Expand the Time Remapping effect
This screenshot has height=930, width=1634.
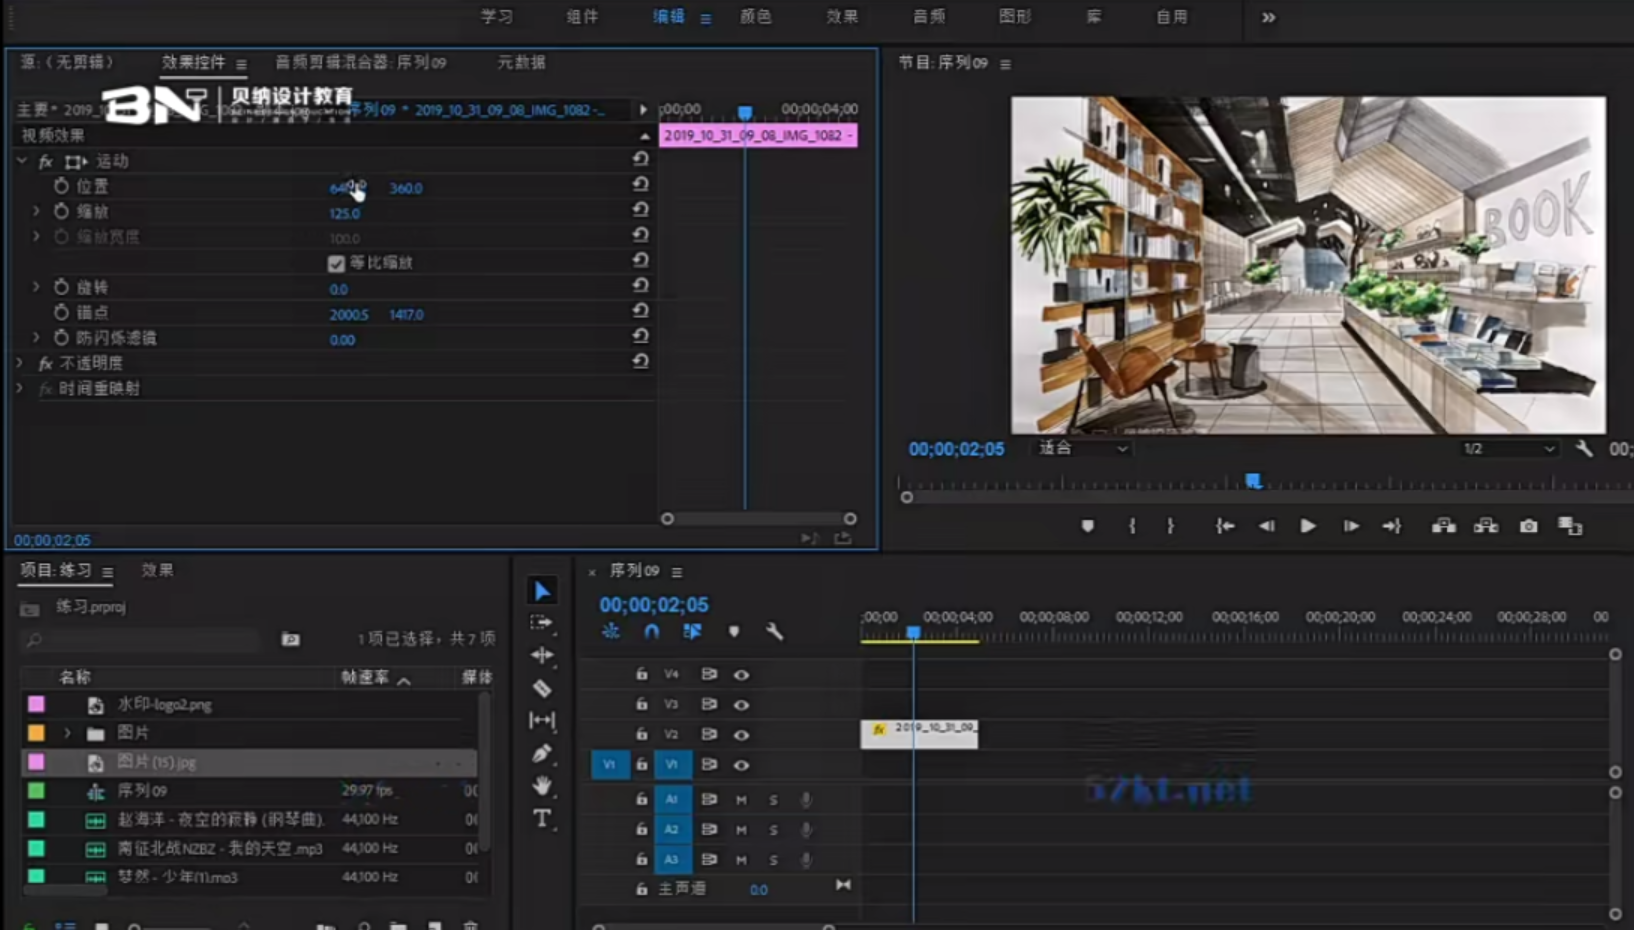[20, 388]
